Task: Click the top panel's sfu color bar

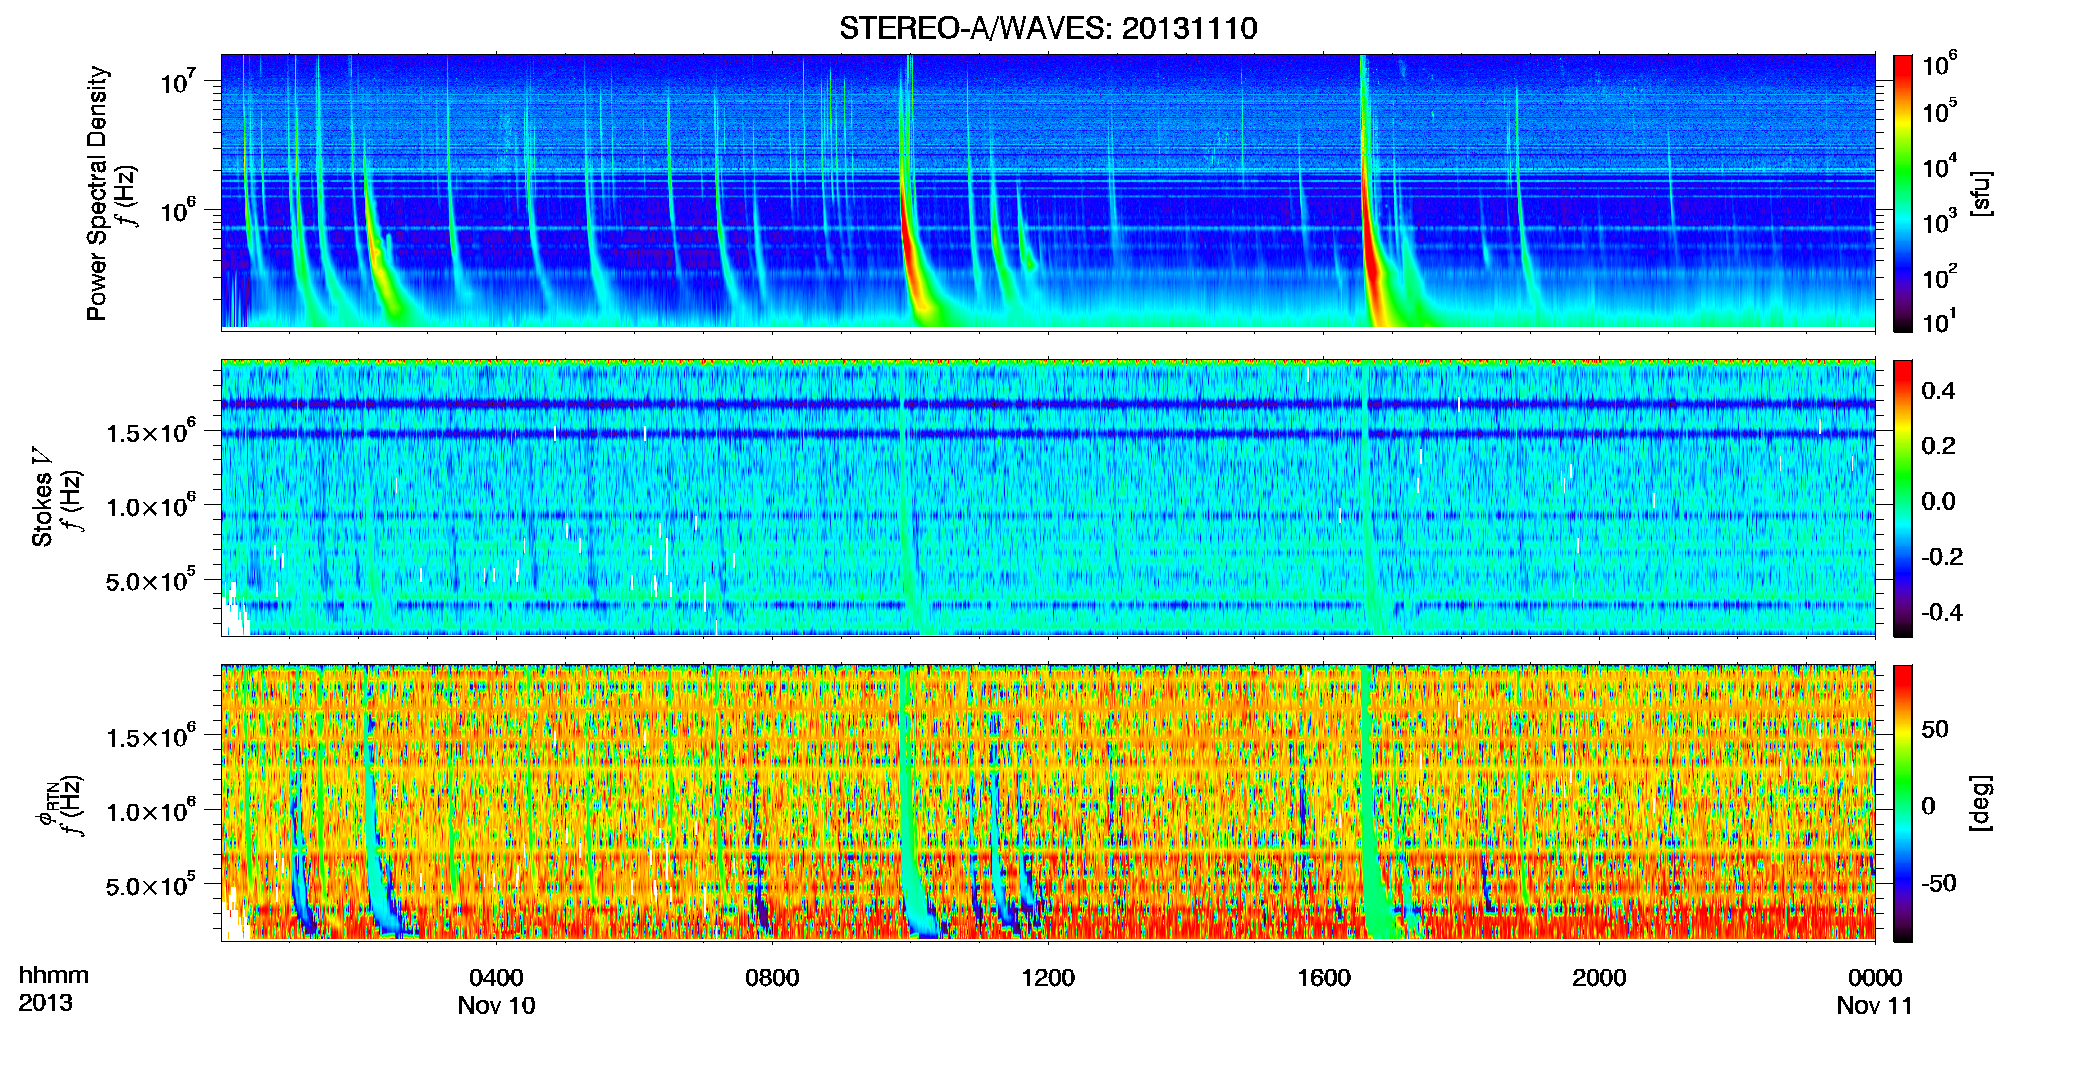Action: [1903, 193]
